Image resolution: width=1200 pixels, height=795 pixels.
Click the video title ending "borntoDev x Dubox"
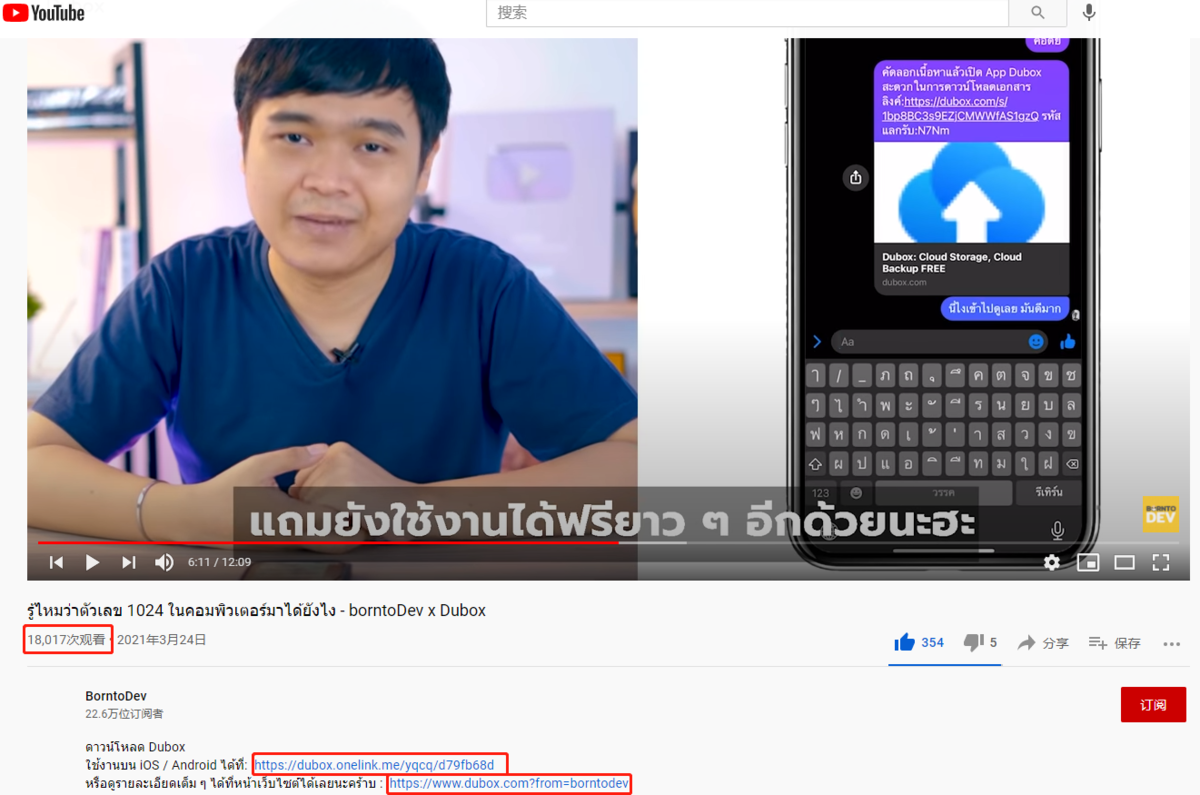point(256,610)
